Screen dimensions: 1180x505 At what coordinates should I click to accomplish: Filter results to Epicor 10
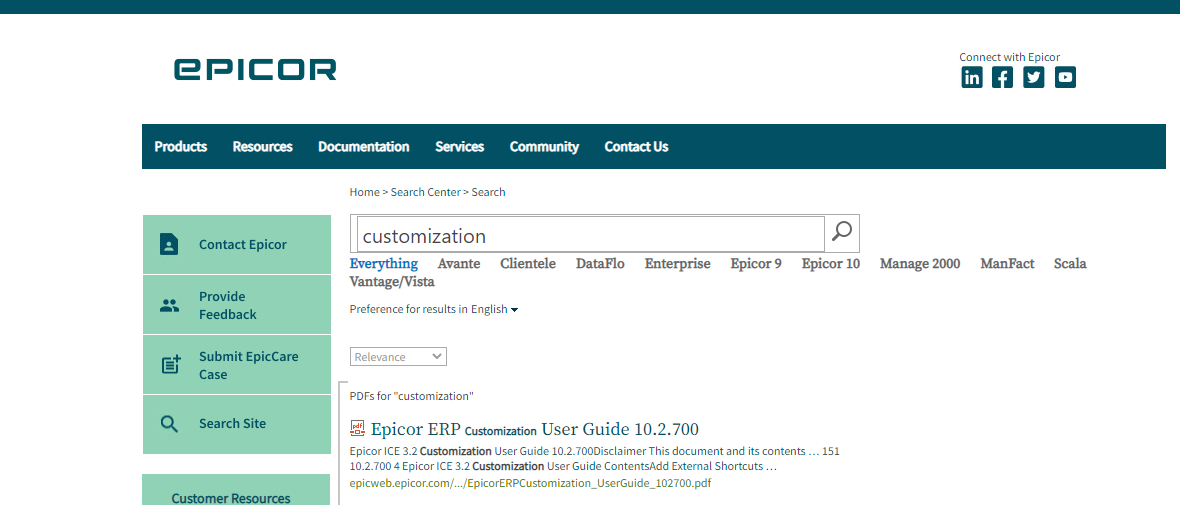(x=831, y=263)
